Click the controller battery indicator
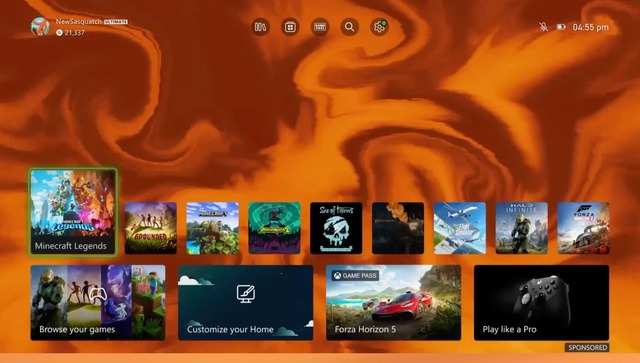Screen dimensions: 640x363 click(x=561, y=27)
